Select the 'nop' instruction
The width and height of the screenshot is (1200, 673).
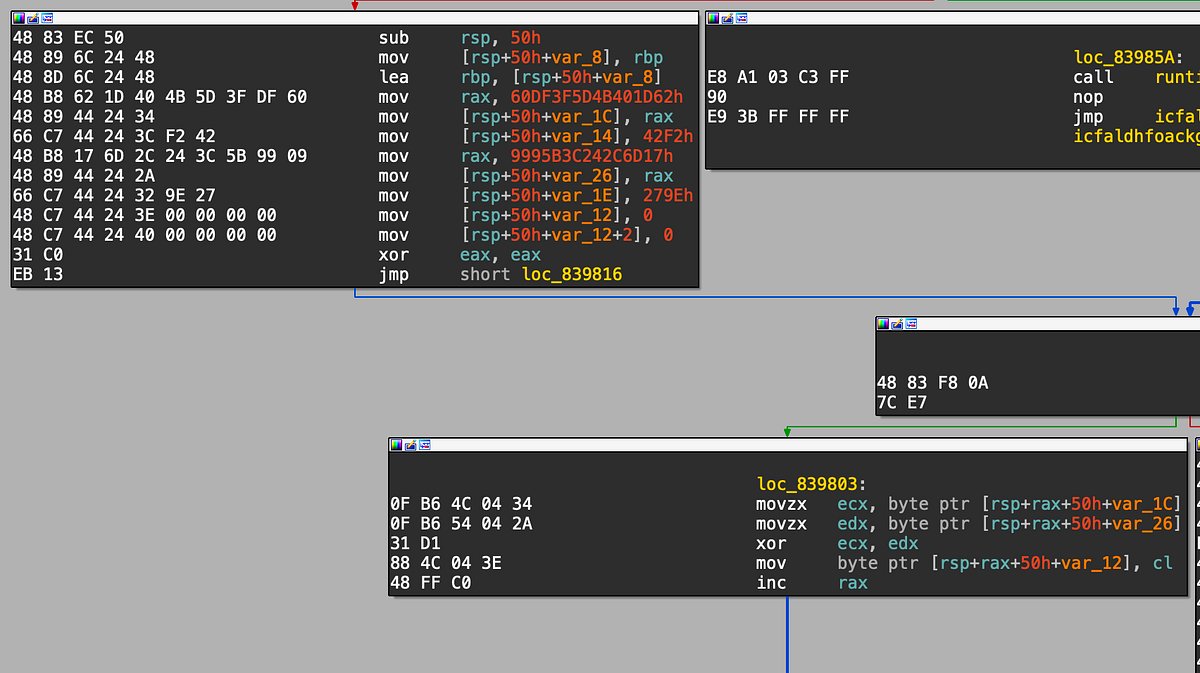1088,97
